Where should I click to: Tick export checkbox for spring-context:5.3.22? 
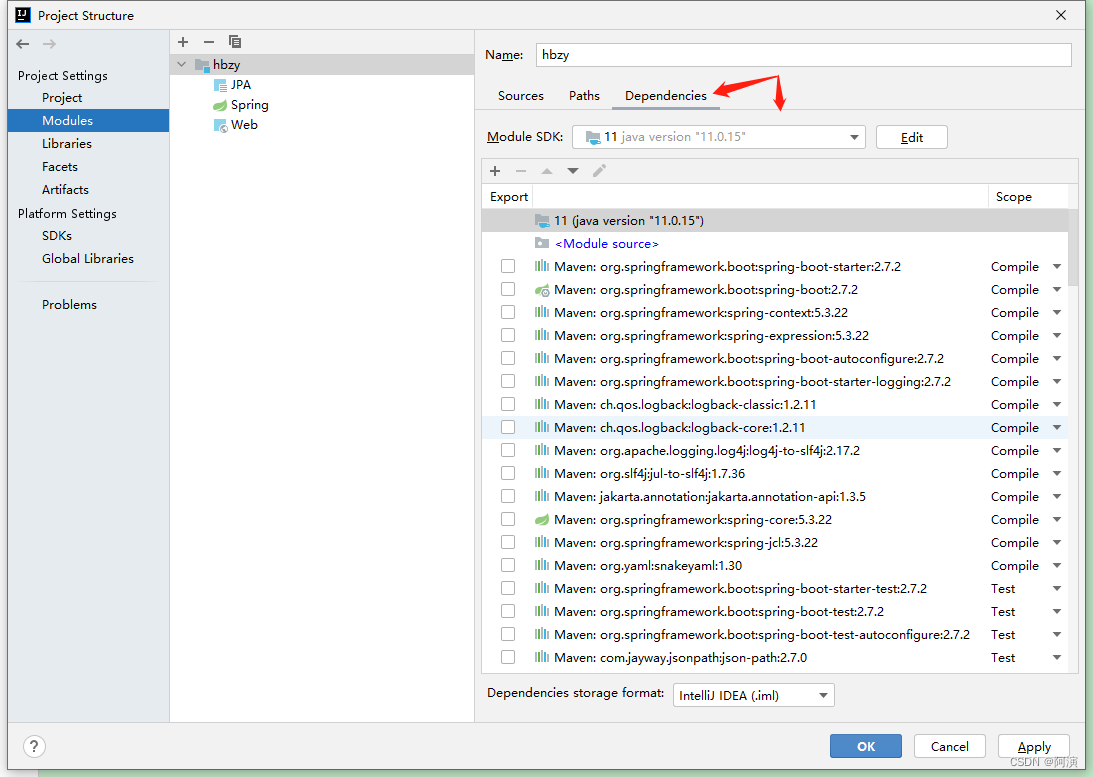point(508,312)
